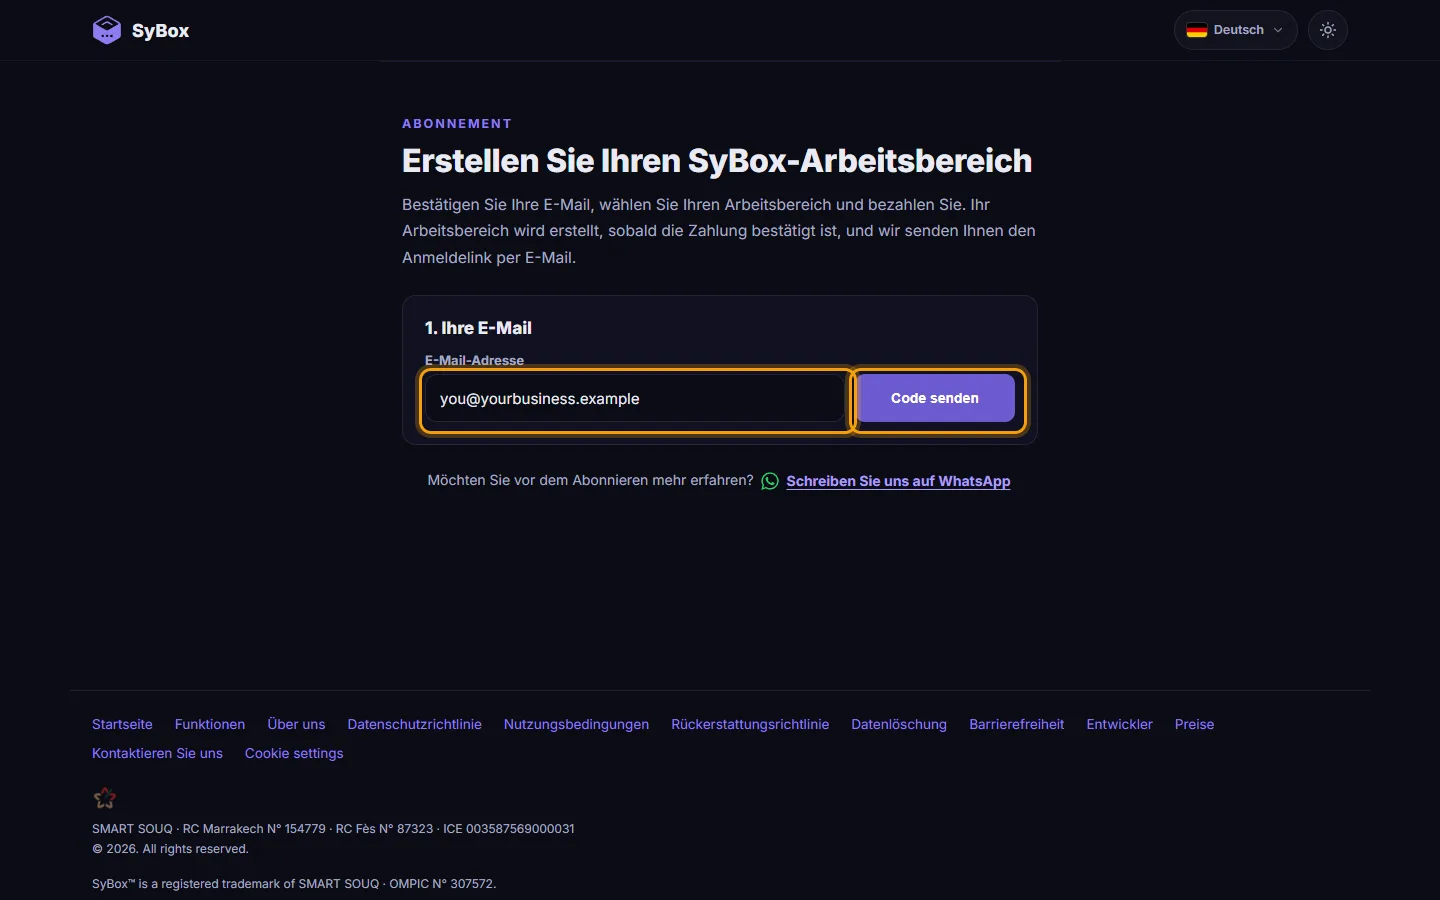1440x900 pixels.
Task: Click the German flag icon
Action: click(x=1196, y=30)
